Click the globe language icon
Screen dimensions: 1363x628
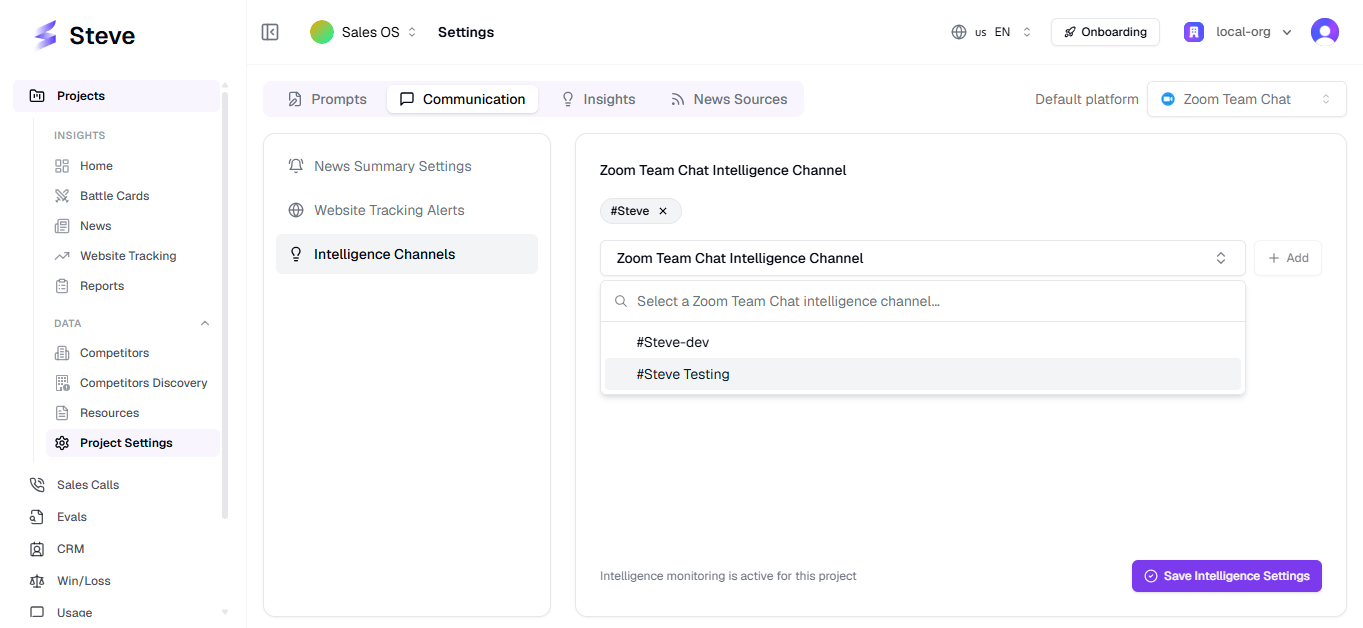point(959,32)
